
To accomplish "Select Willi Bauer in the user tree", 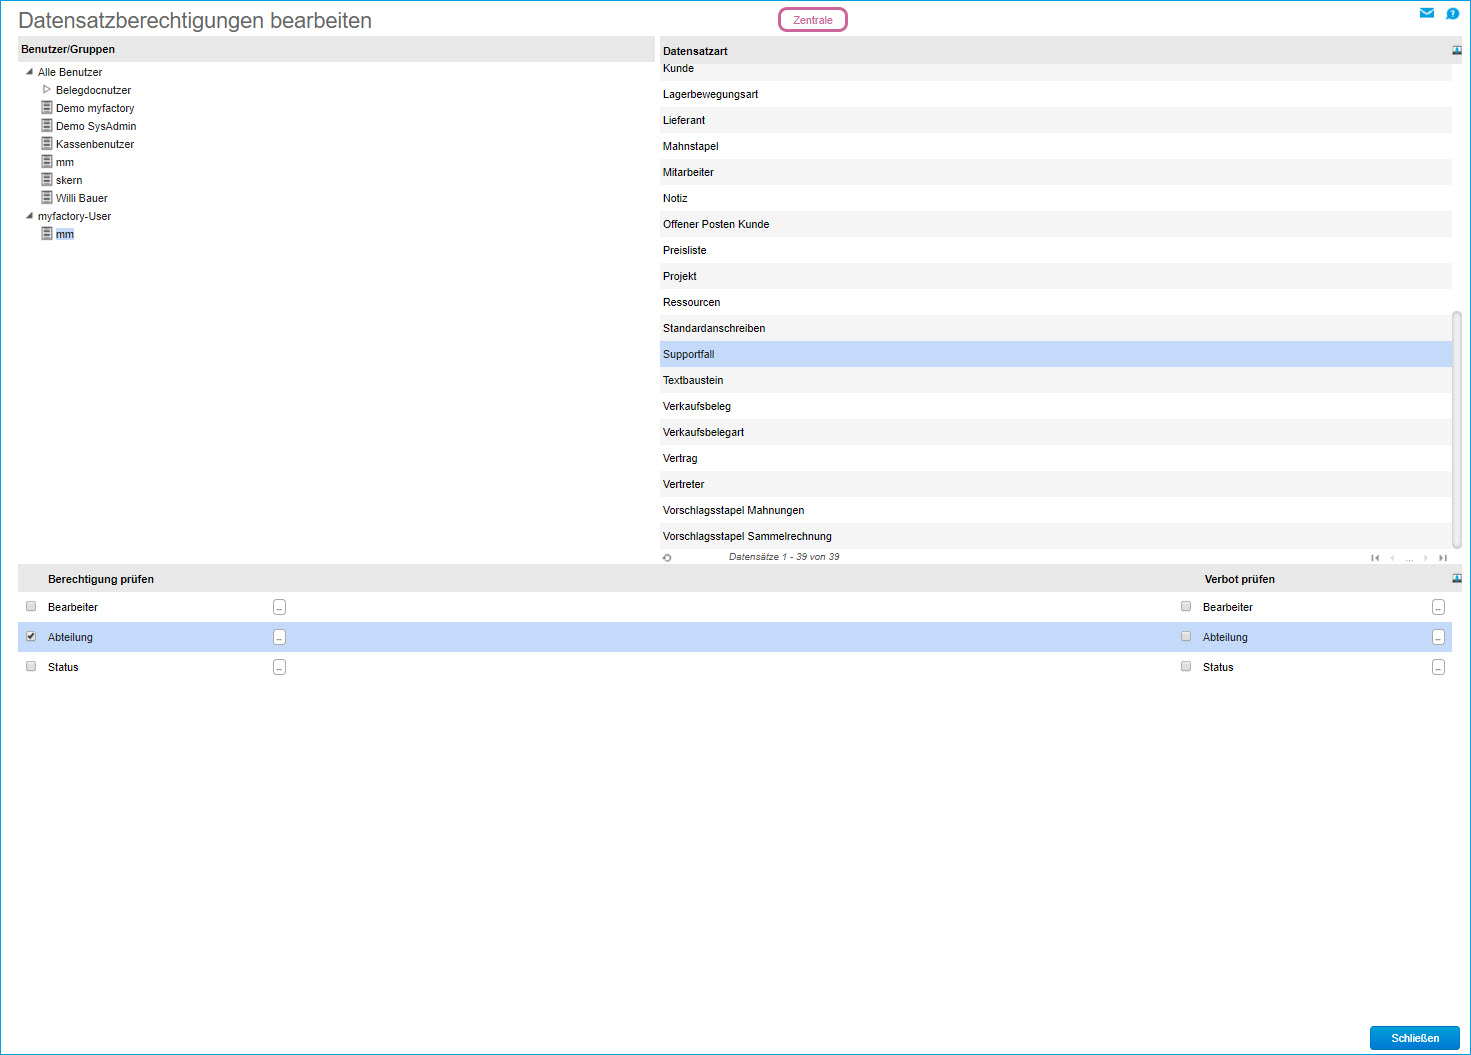I will tap(82, 198).
